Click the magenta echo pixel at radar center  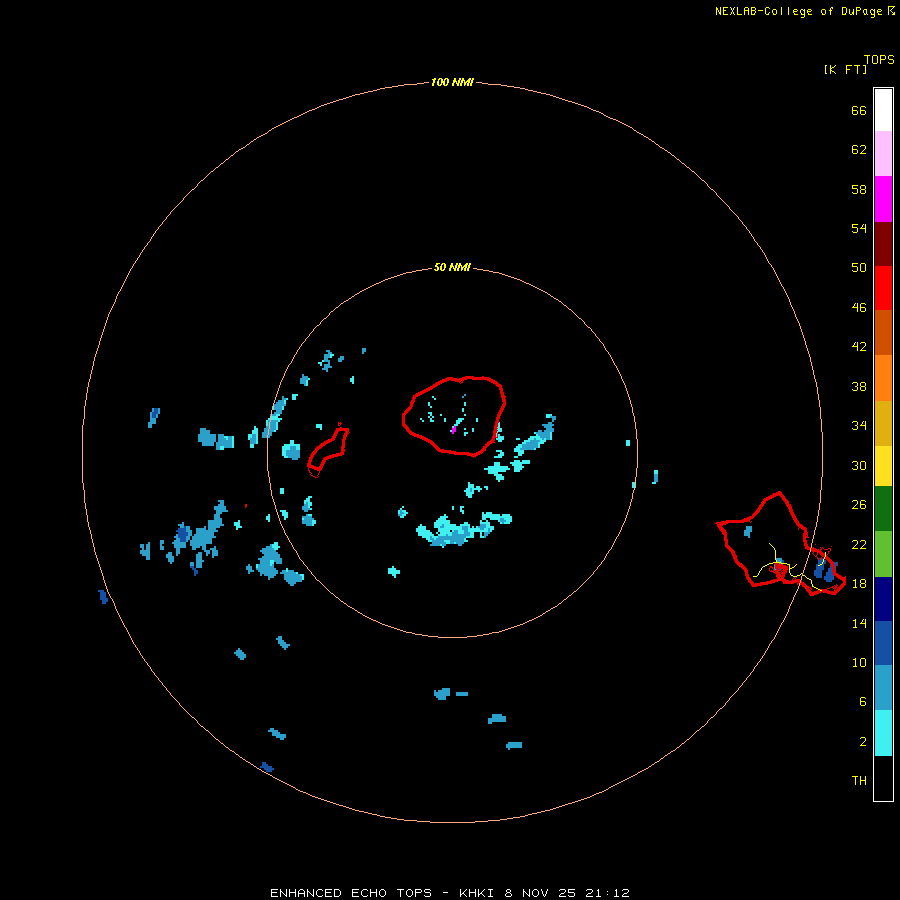pyautogui.click(x=453, y=430)
